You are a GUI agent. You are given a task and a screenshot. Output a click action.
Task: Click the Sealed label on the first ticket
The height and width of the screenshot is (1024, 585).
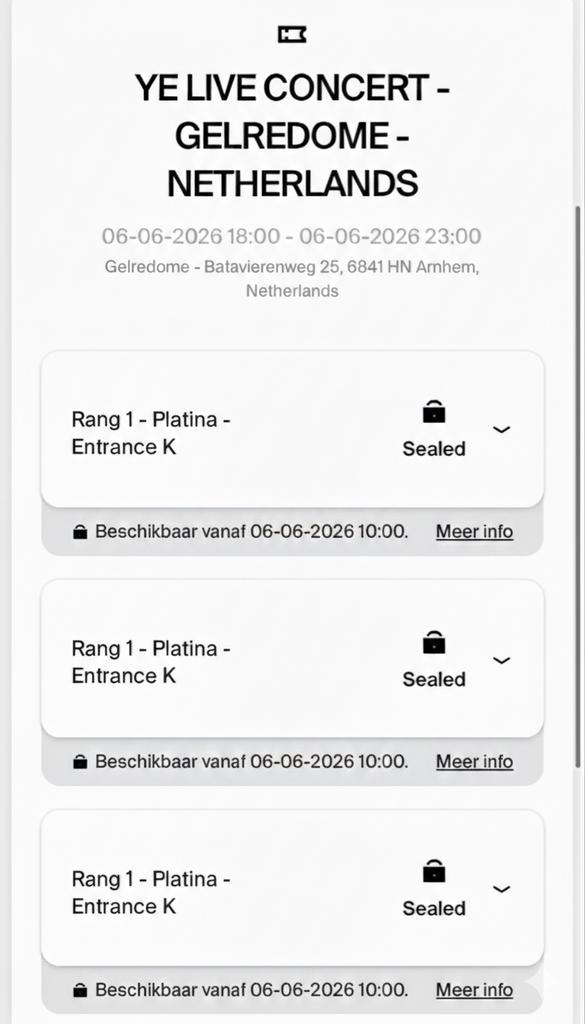click(433, 448)
